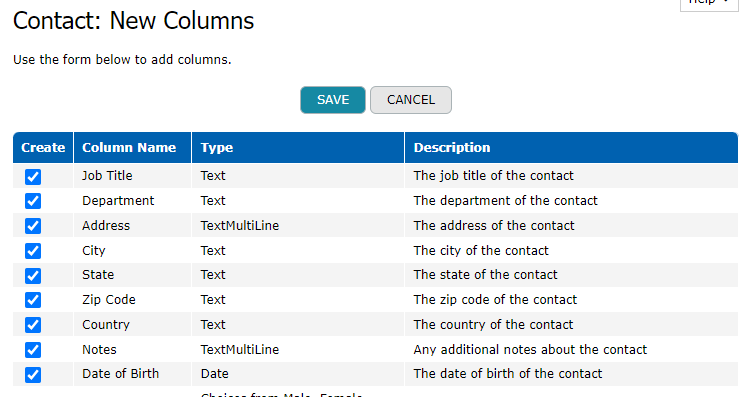
Task: Open the Help dropdown at top right
Action: point(709,4)
